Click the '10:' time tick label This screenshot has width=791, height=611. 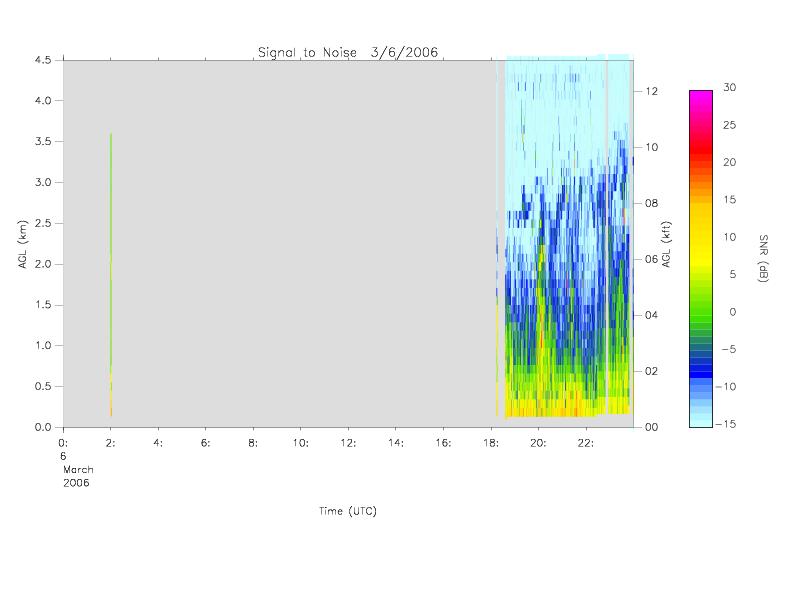pos(301,443)
